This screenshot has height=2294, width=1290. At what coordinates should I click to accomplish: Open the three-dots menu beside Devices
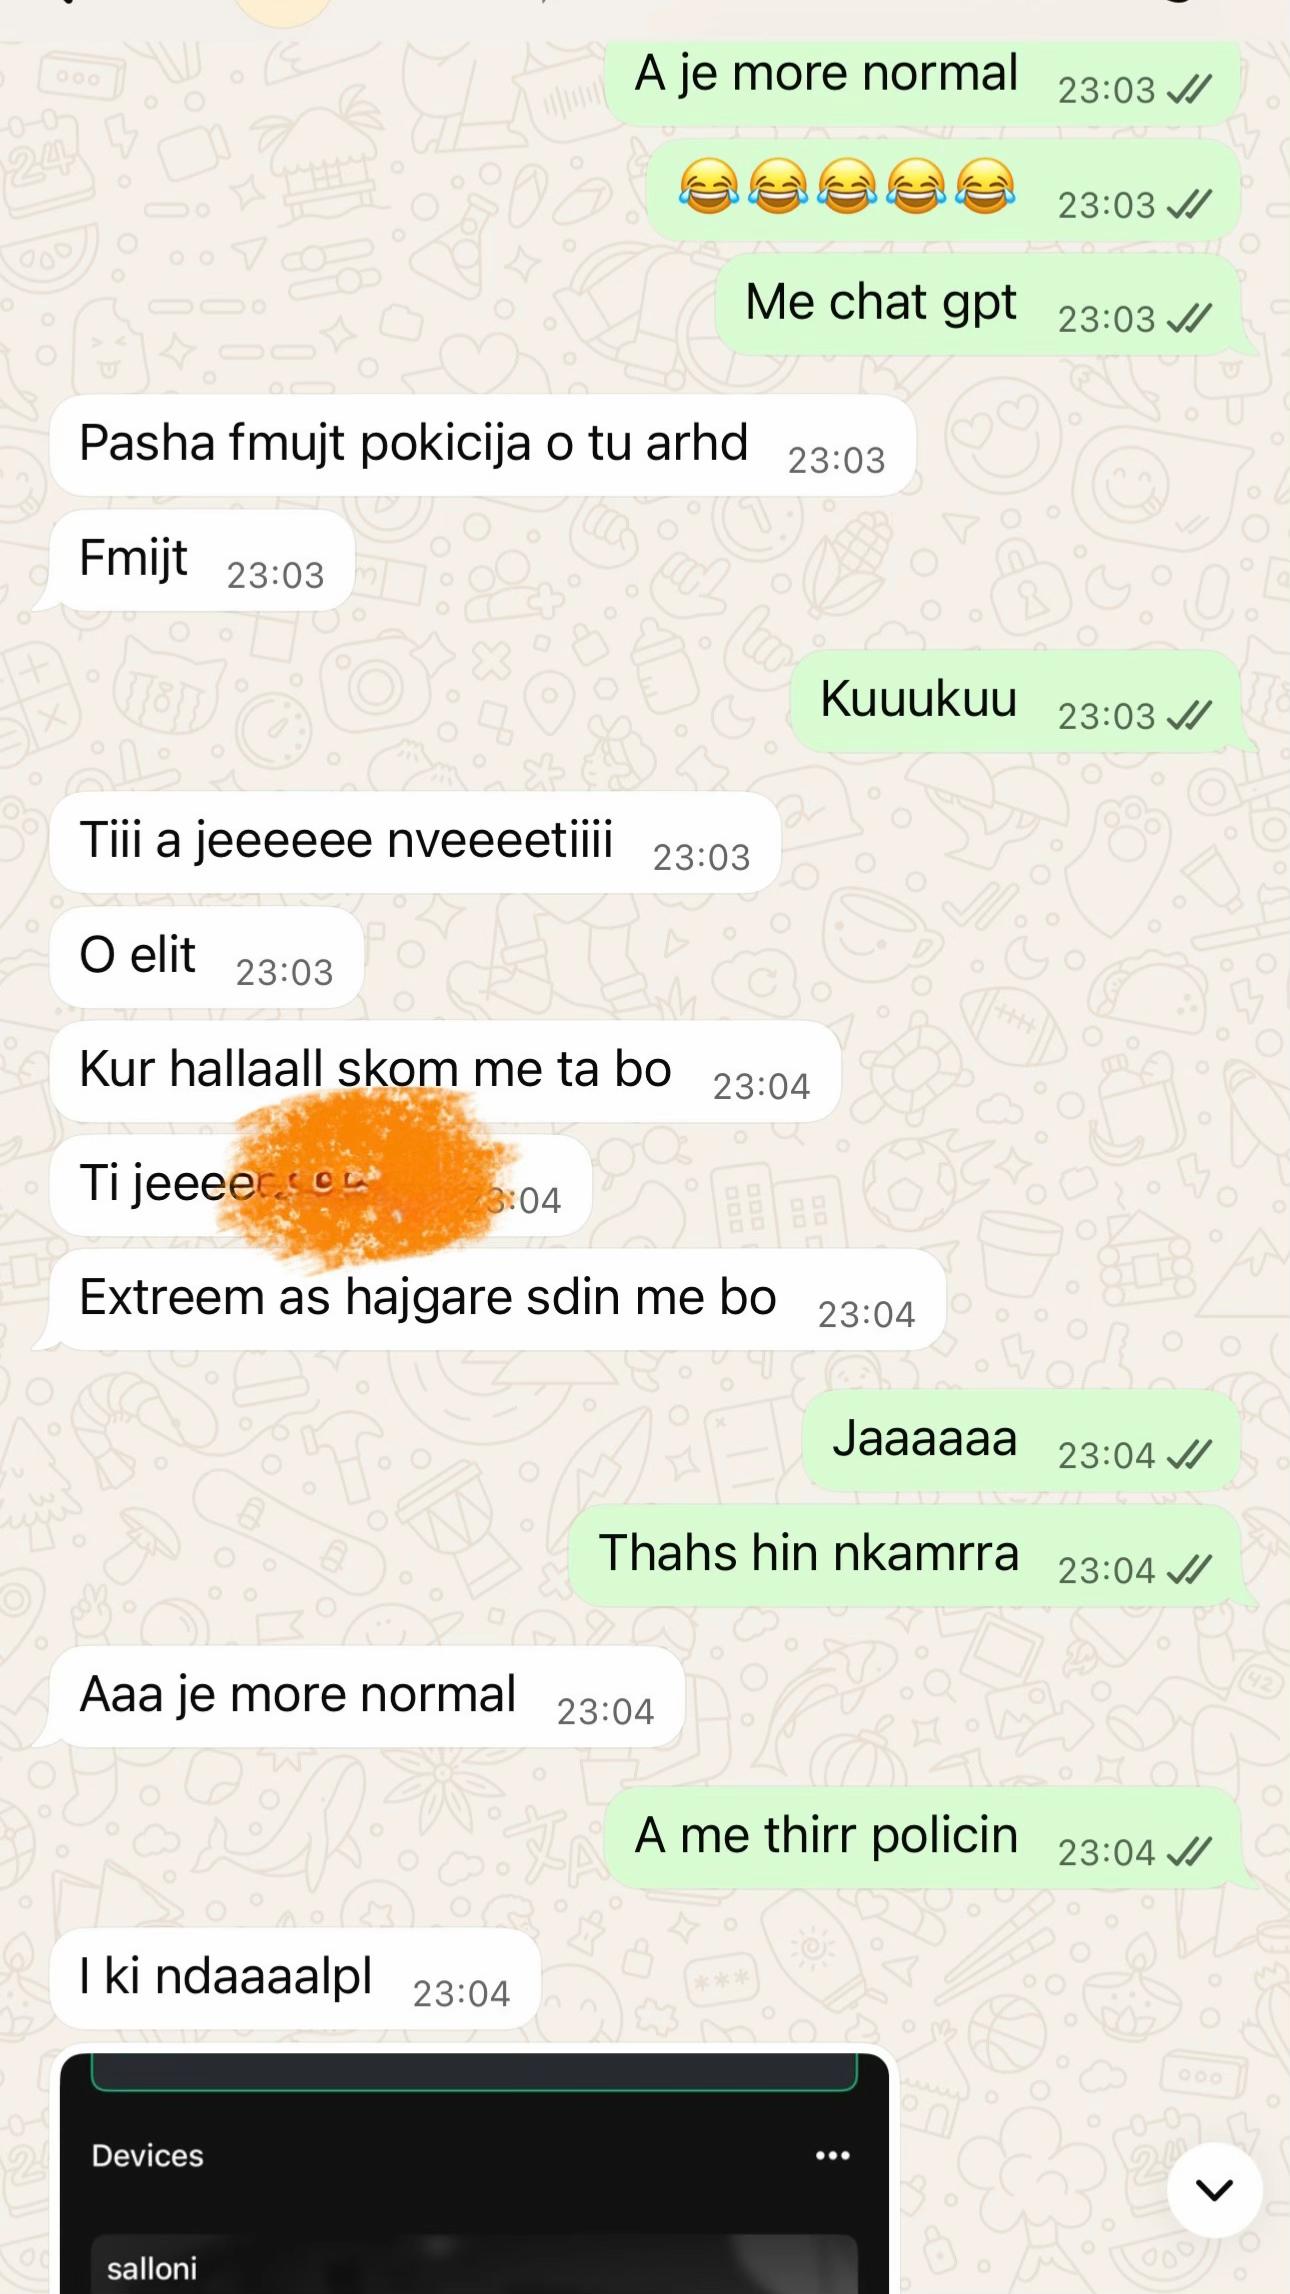pos(832,2155)
